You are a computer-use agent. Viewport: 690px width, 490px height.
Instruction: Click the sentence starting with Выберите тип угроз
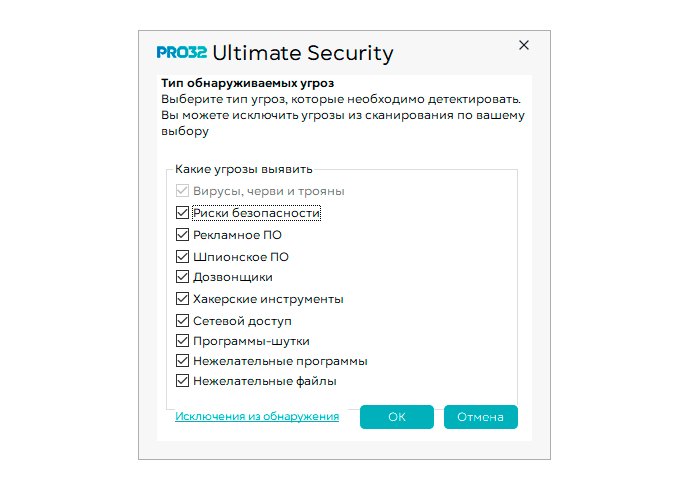pos(341,100)
